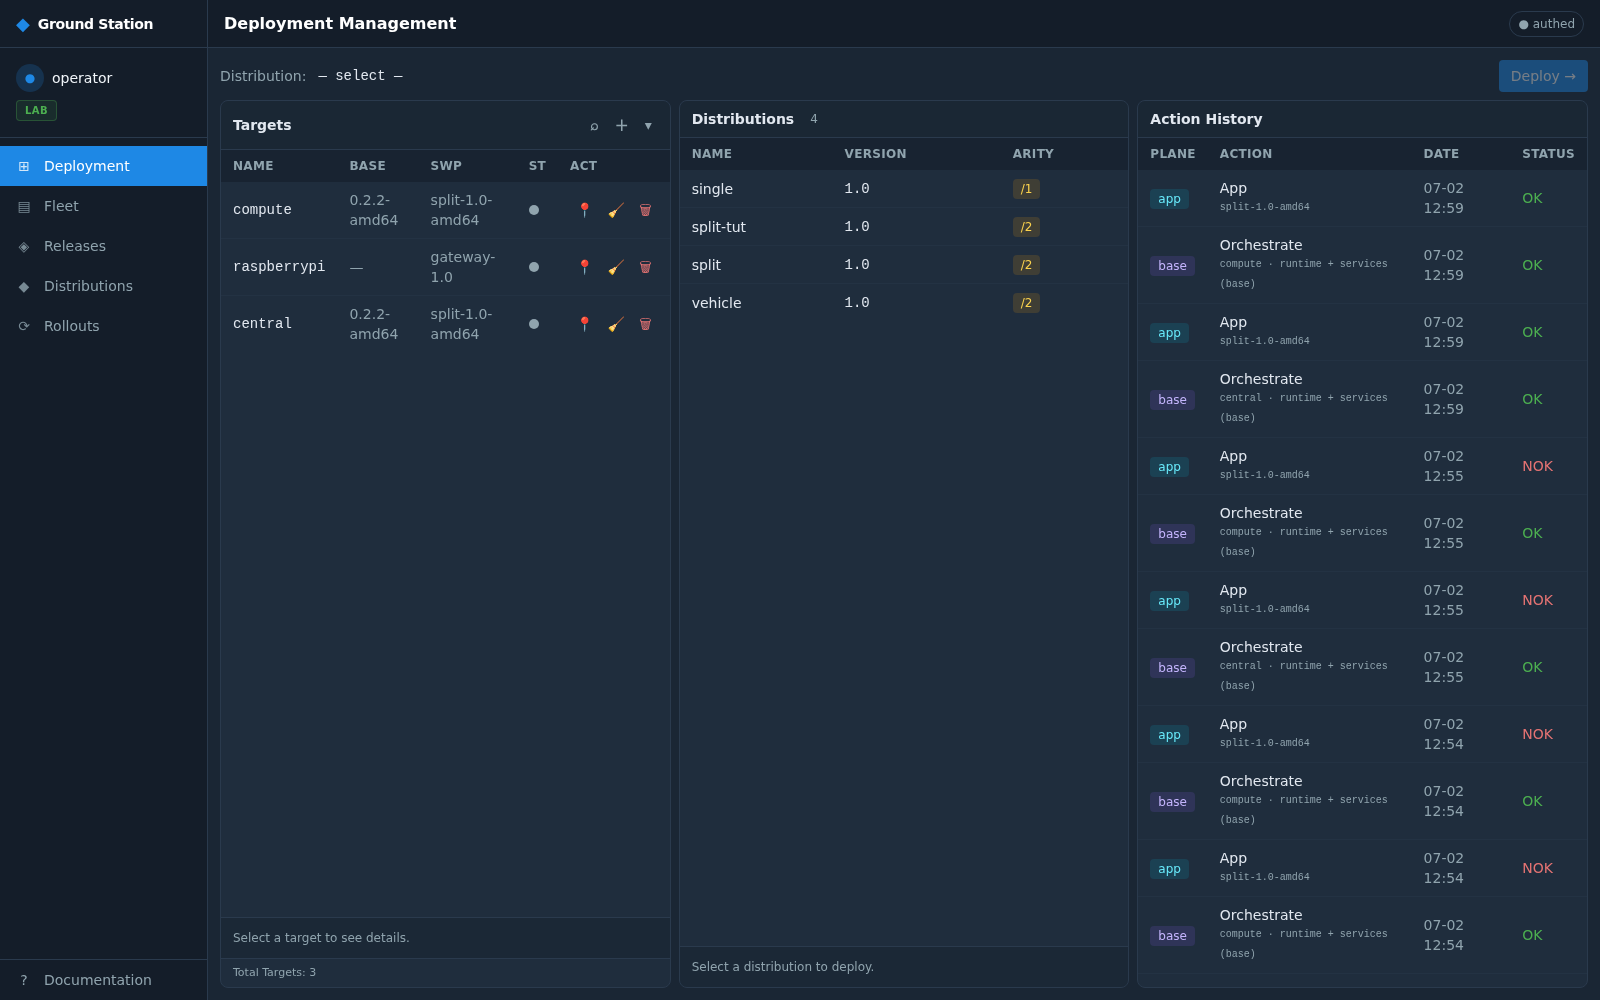Click the broom icon for central target
The width and height of the screenshot is (1600, 1000).
coord(616,324)
